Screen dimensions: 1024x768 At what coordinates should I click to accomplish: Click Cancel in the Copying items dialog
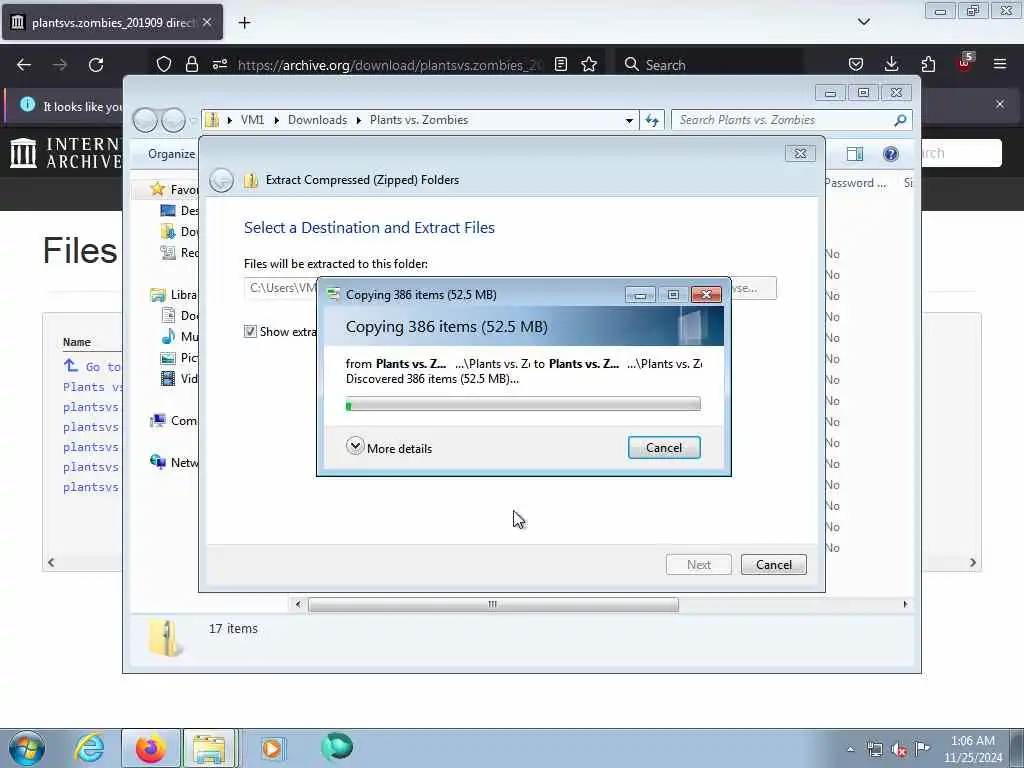pyautogui.click(x=664, y=447)
